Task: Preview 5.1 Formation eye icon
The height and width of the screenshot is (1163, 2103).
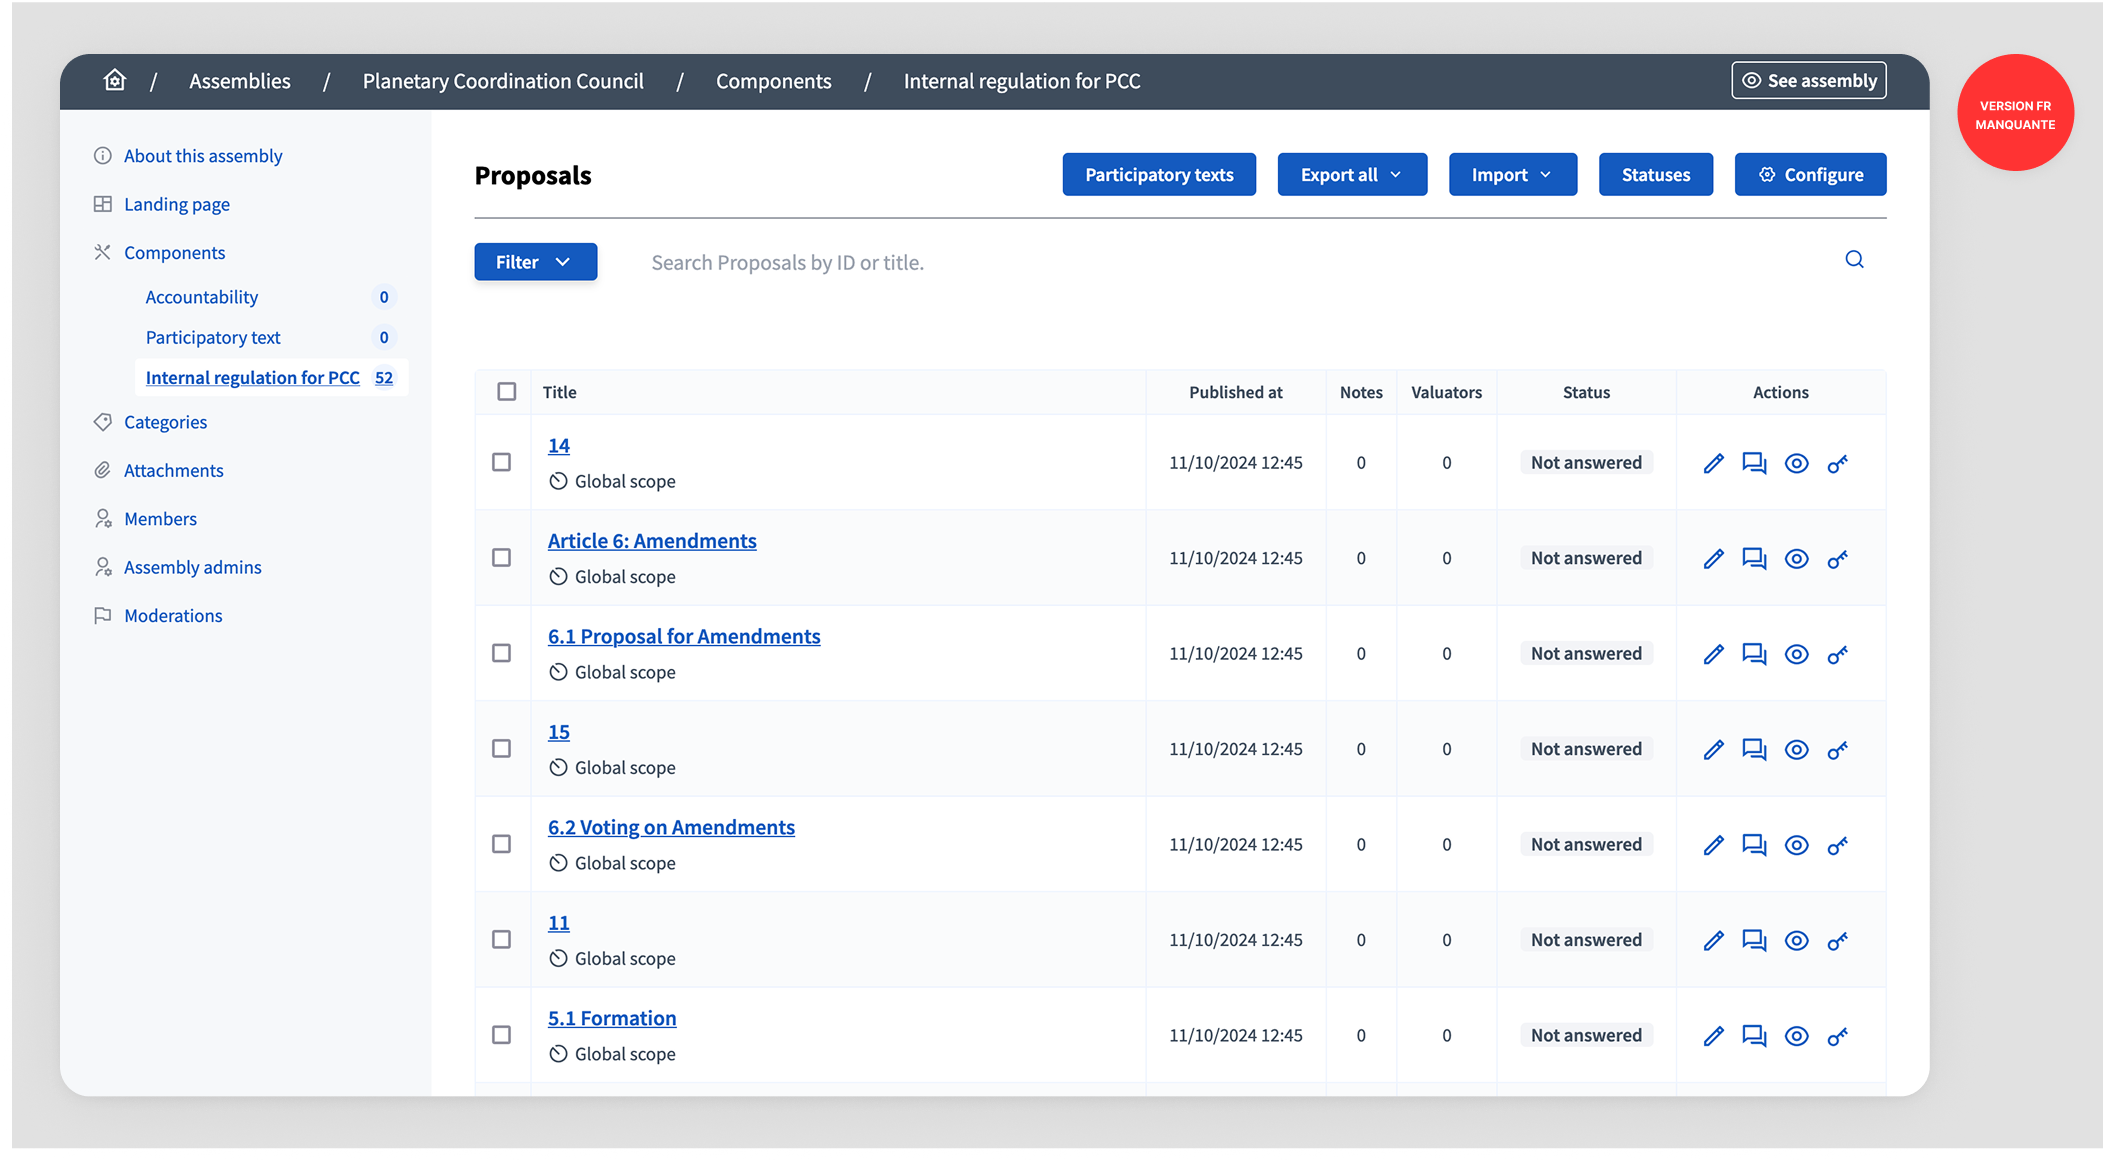Action: tap(1796, 1036)
